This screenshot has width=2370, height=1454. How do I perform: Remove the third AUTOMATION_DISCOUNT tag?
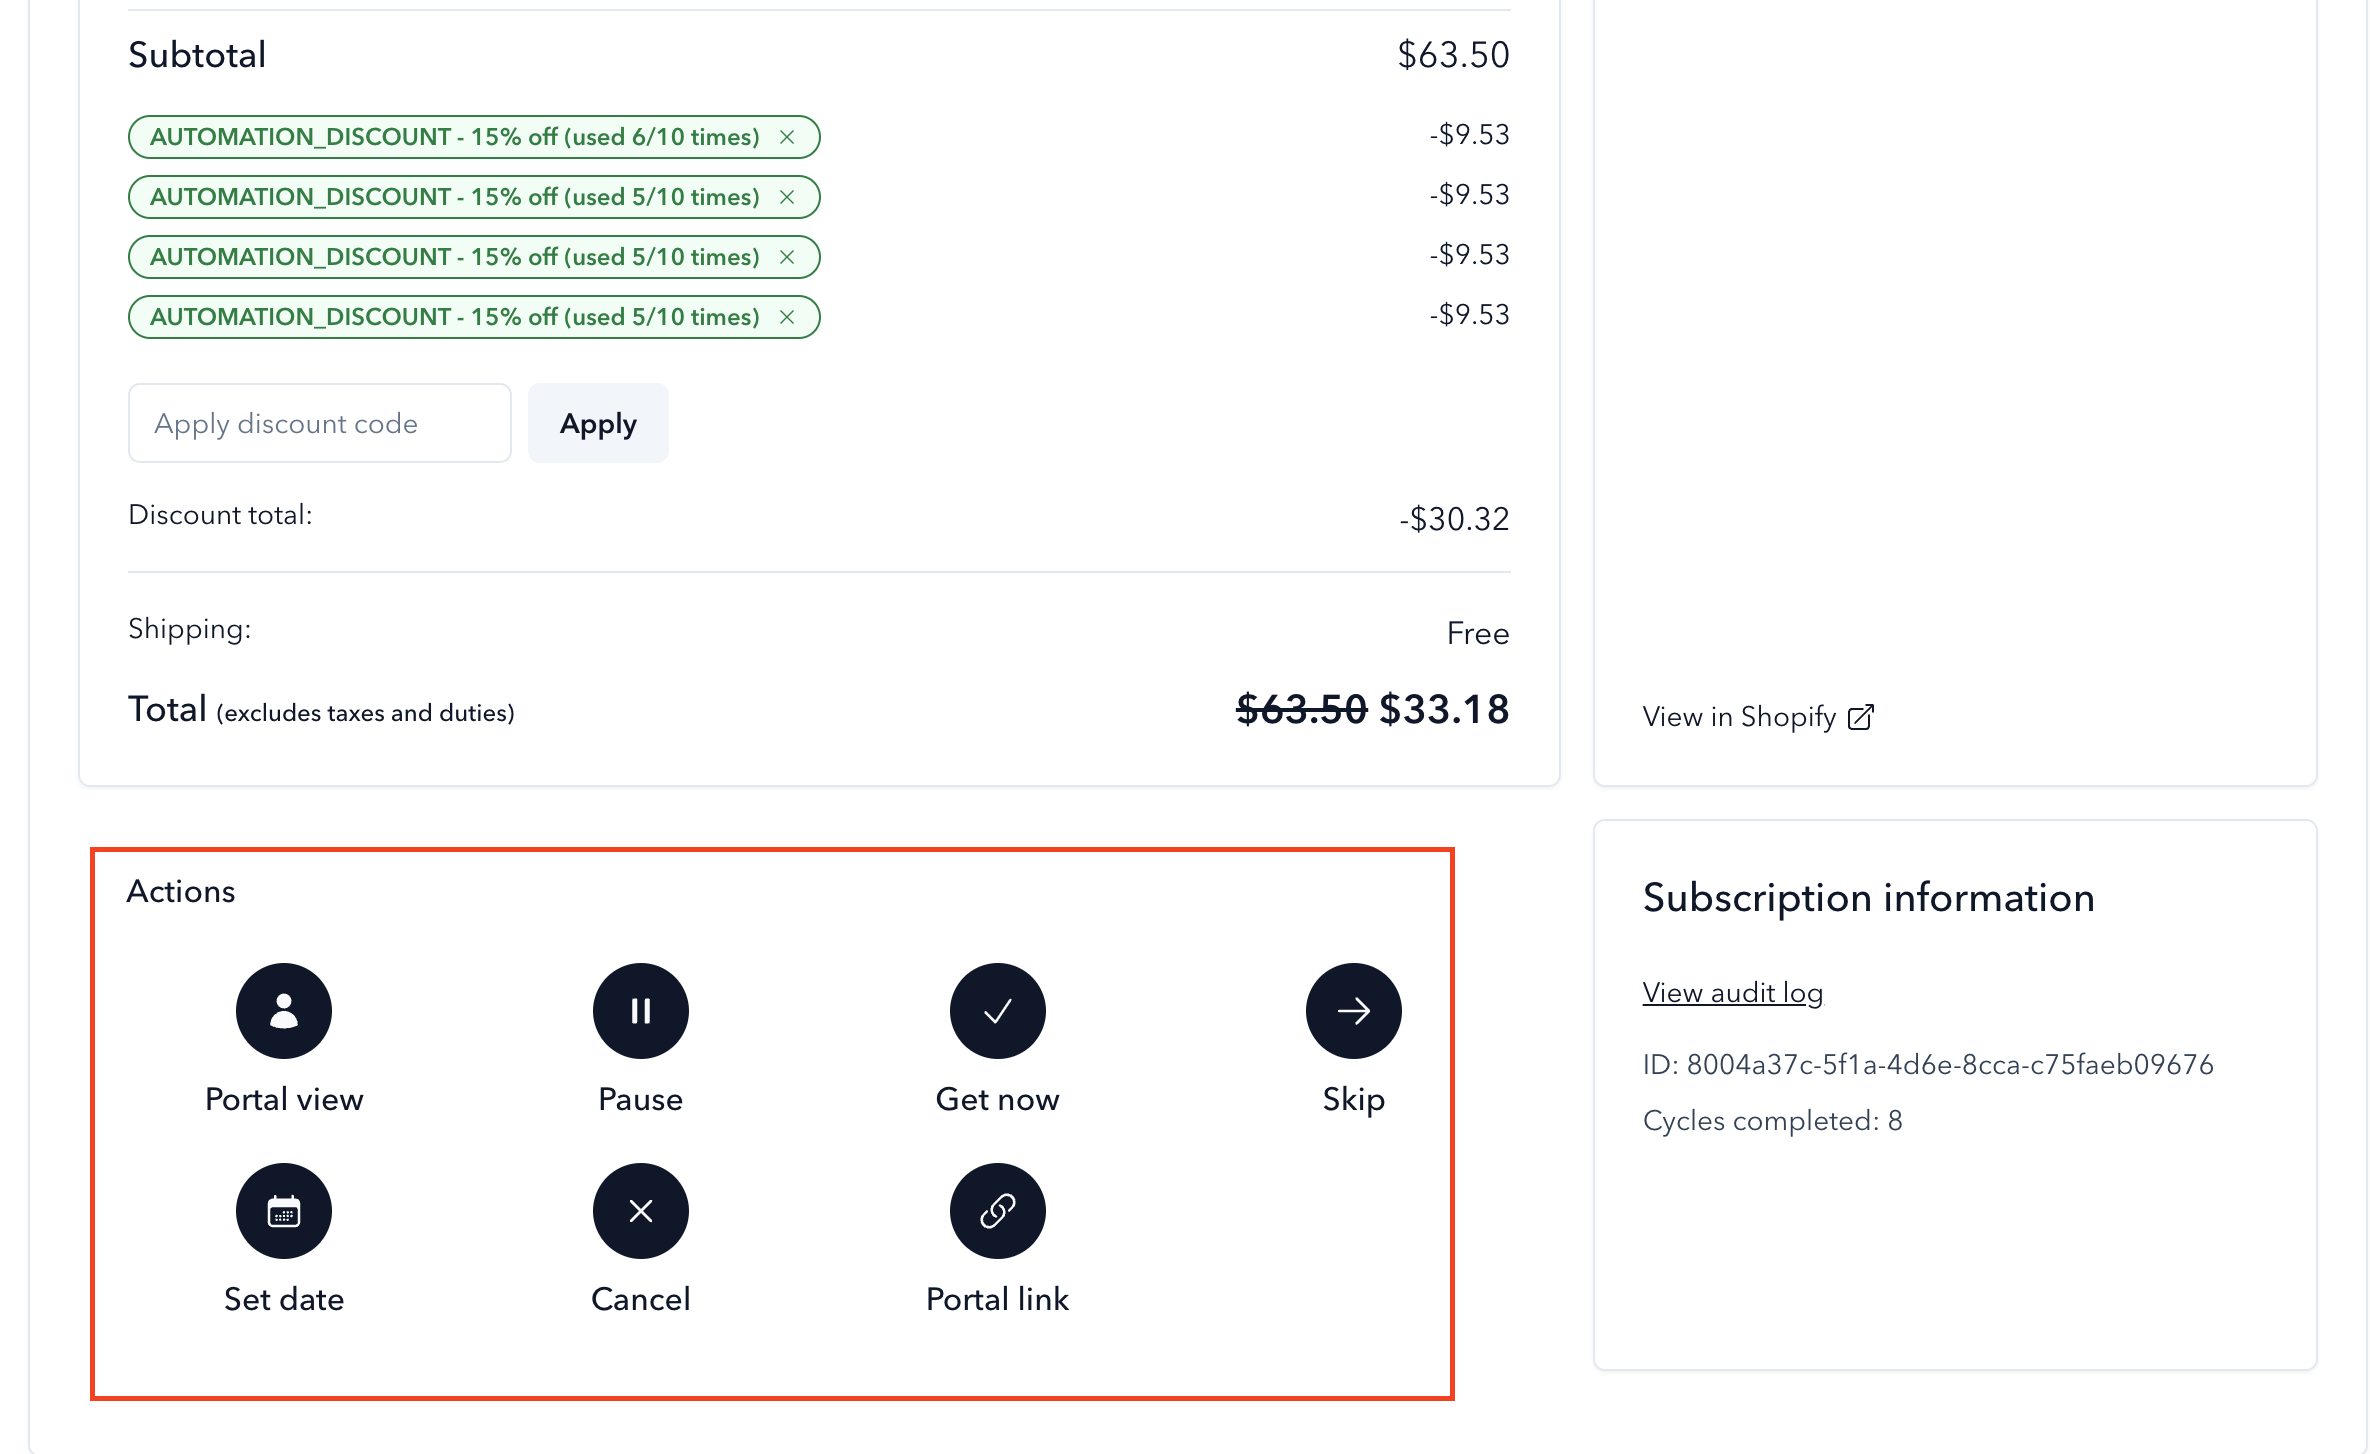coord(787,257)
